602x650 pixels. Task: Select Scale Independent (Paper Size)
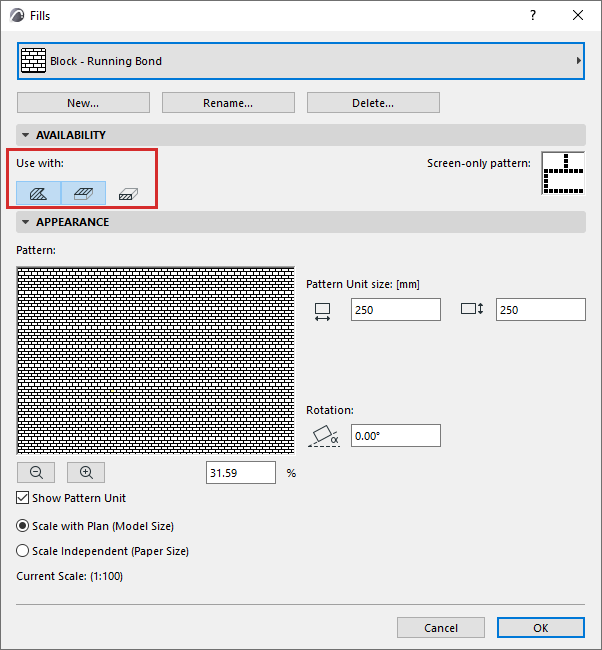click(x=22, y=551)
